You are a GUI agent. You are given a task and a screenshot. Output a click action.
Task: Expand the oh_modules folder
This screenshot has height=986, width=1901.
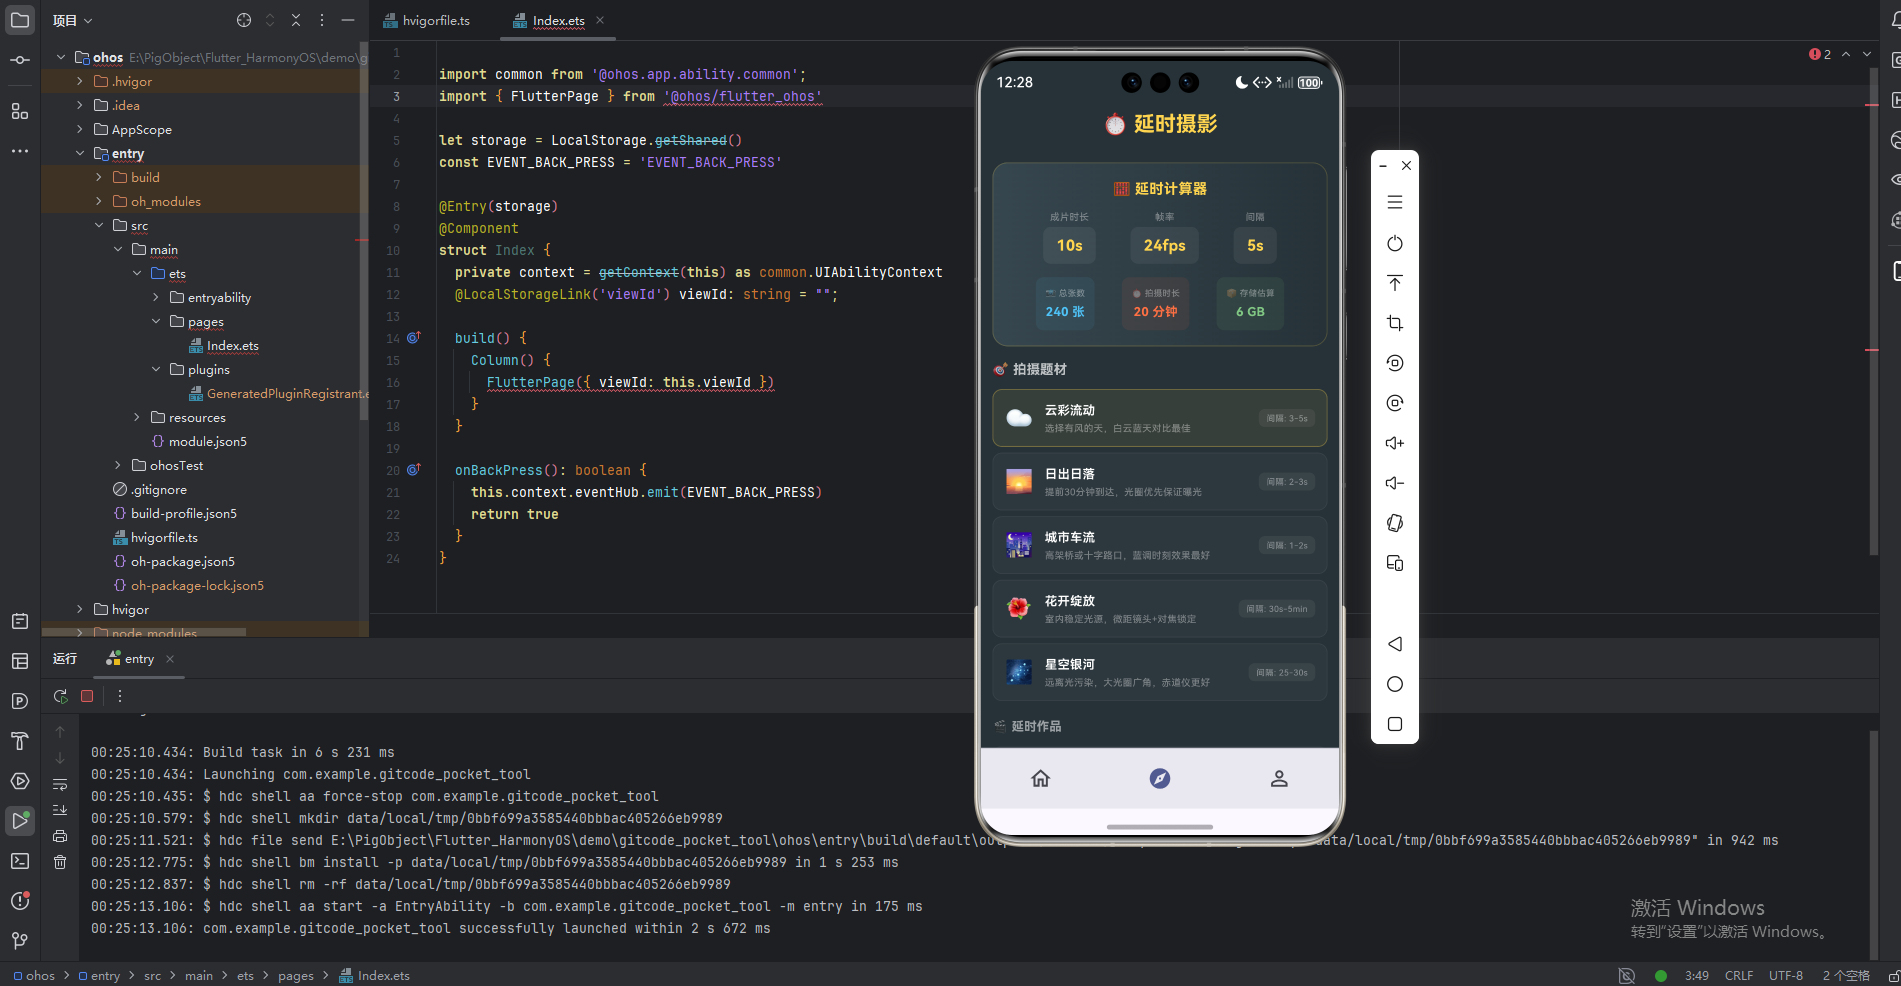(x=99, y=201)
